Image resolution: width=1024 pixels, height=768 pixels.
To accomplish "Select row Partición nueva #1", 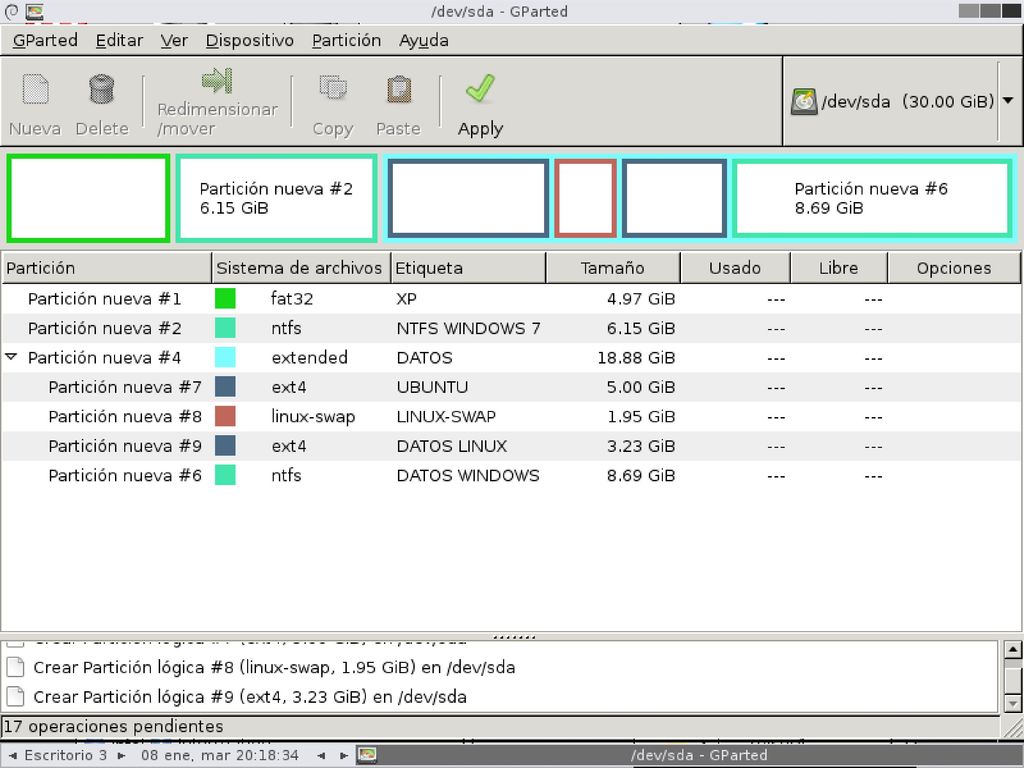I will coord(511,298).
